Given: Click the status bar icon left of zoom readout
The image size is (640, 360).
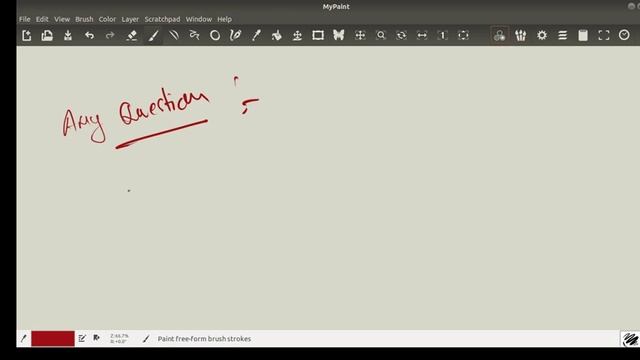Looking at the screenshot, I should click(96, 338).
